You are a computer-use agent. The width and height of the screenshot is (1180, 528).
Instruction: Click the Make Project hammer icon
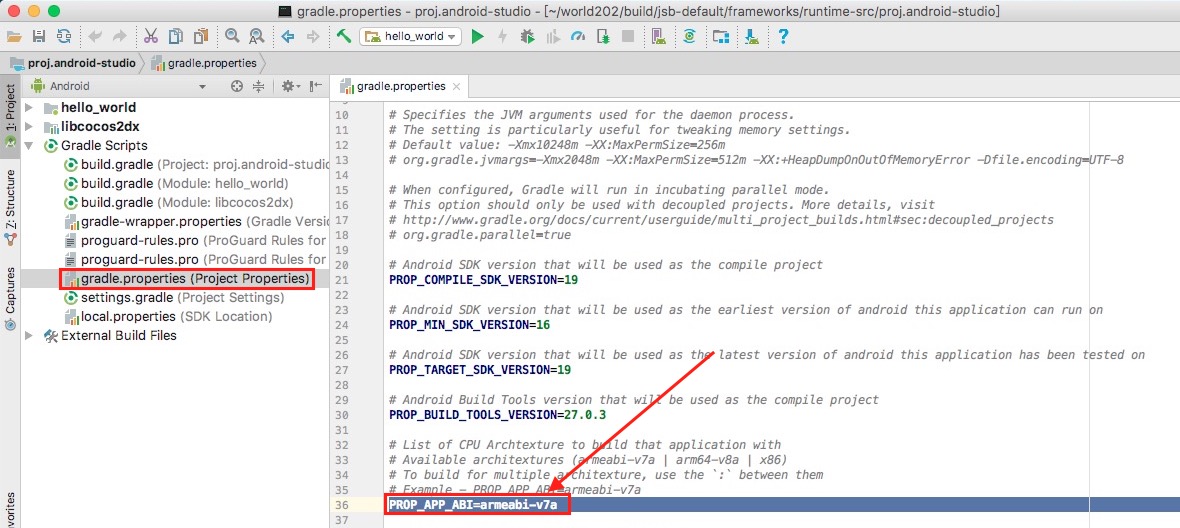click(344, 36)
